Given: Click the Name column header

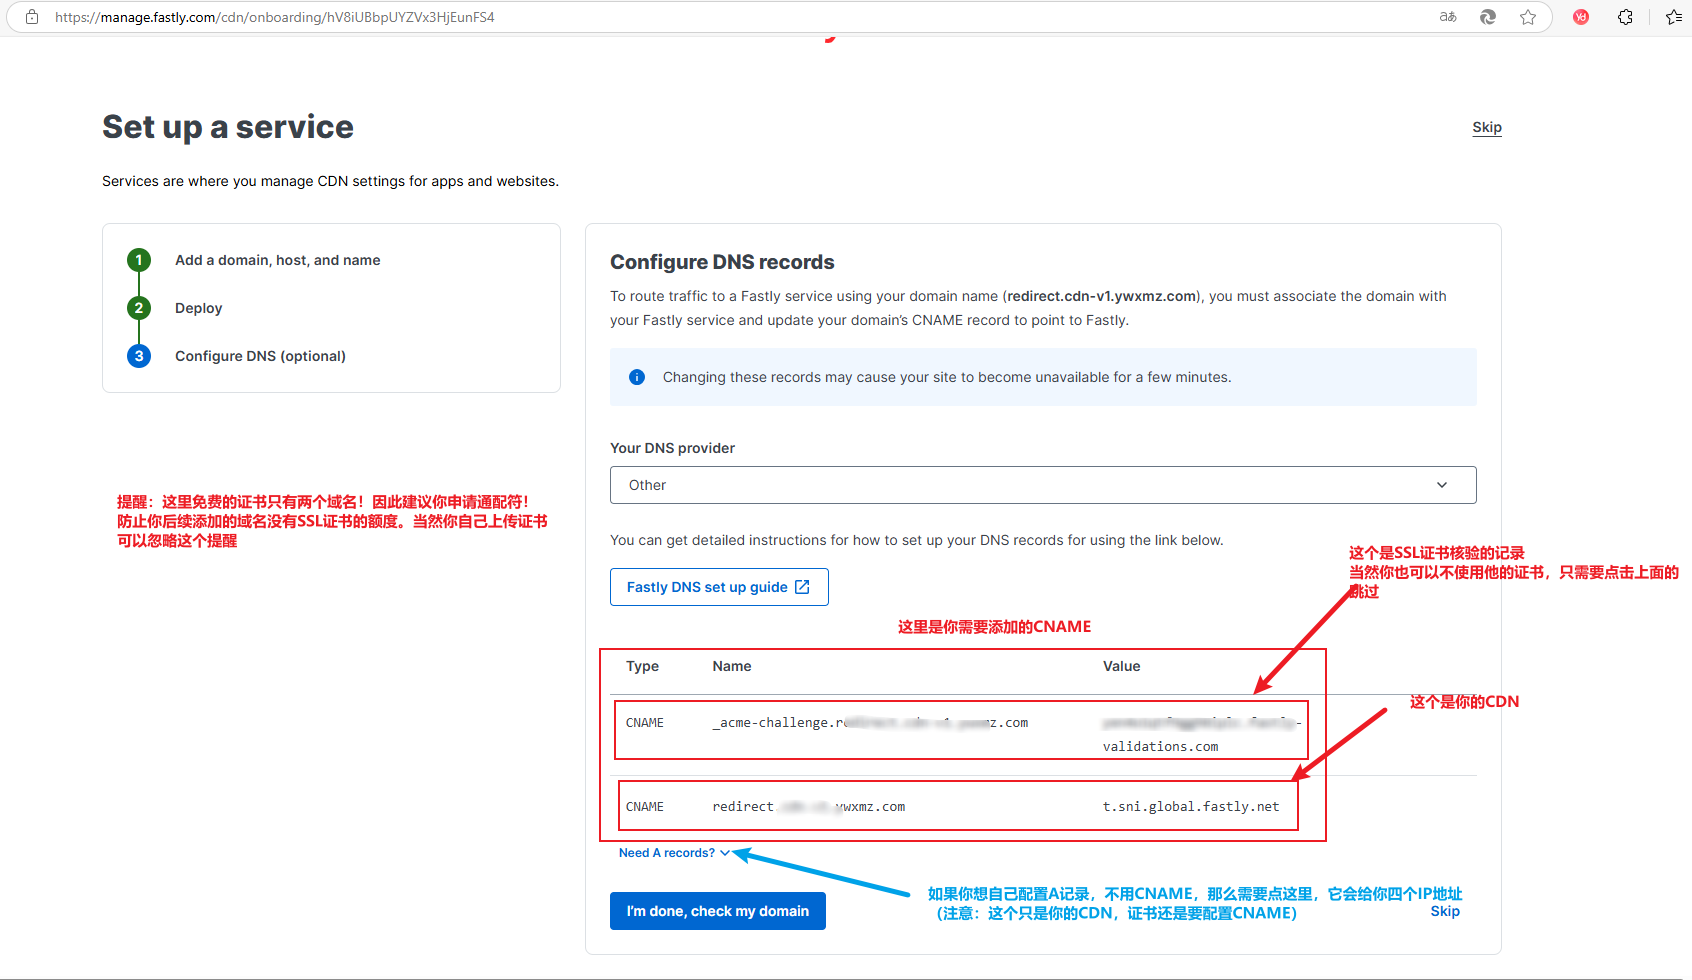Looking at the screenshot, I should pos(732,666).
